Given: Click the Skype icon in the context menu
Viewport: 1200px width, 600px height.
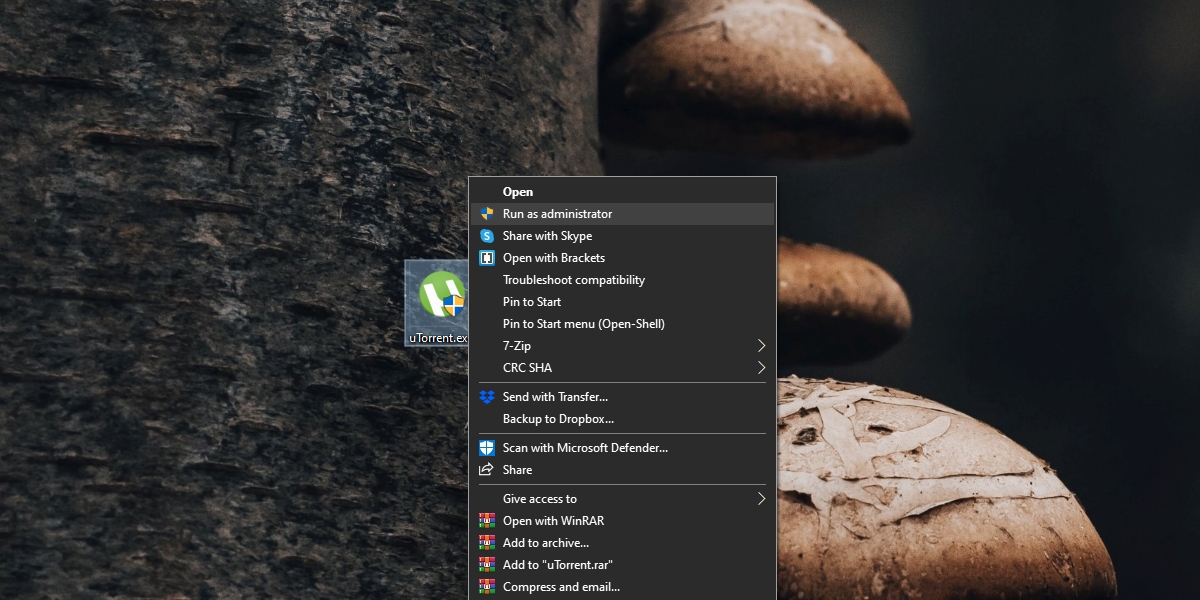Looking at the screenshot, I should [x=487, y=236].
